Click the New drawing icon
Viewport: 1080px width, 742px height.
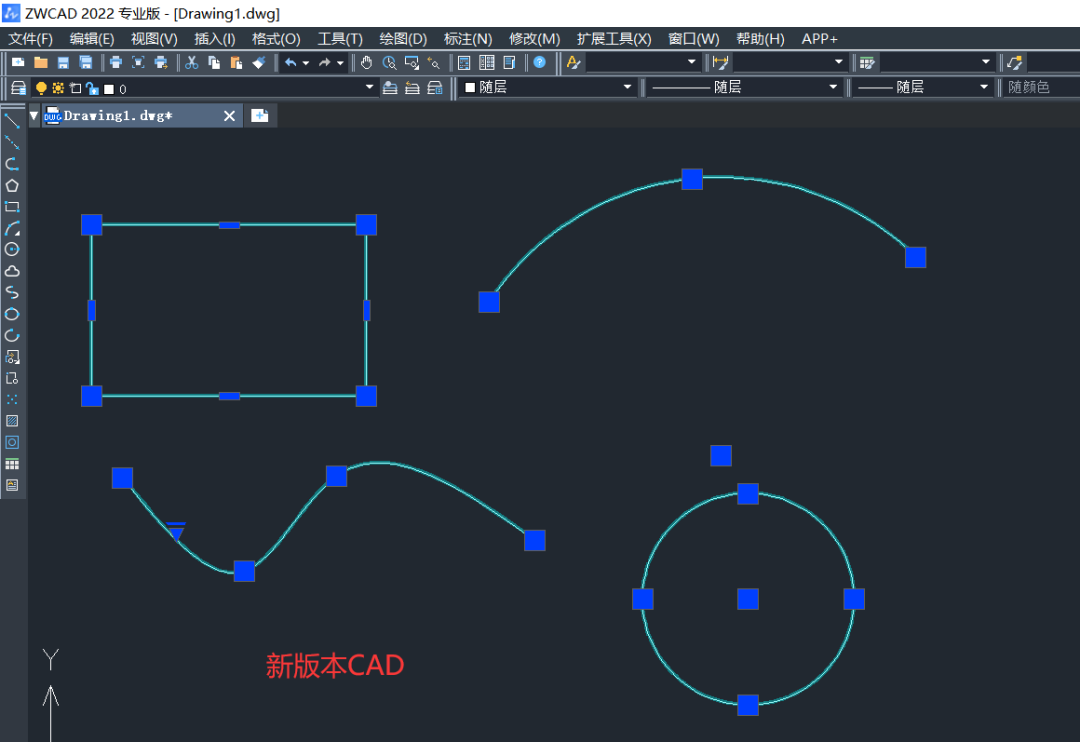tap(19, 63)
